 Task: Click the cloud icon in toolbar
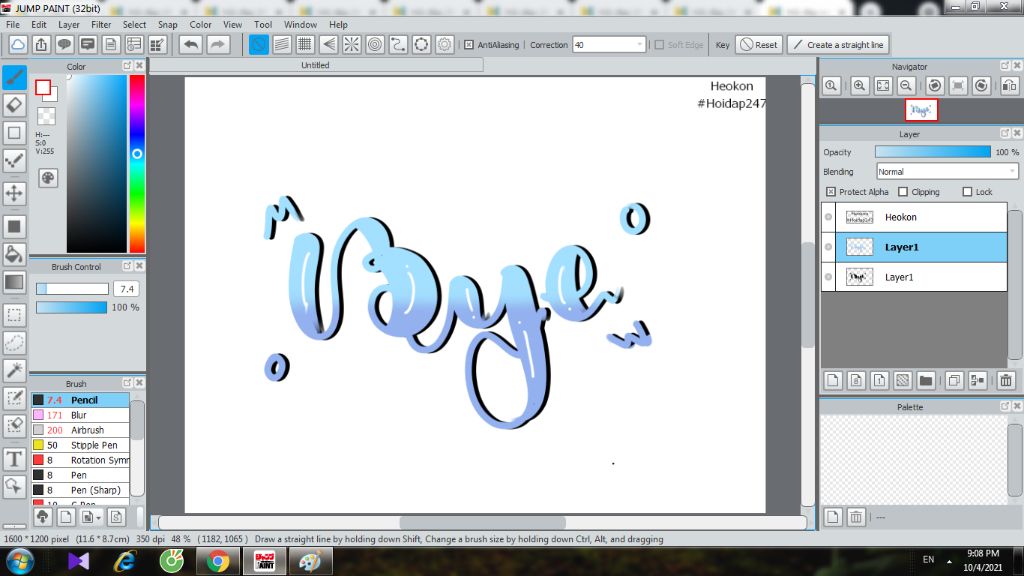pyautogui.click(x=18, y=44)
